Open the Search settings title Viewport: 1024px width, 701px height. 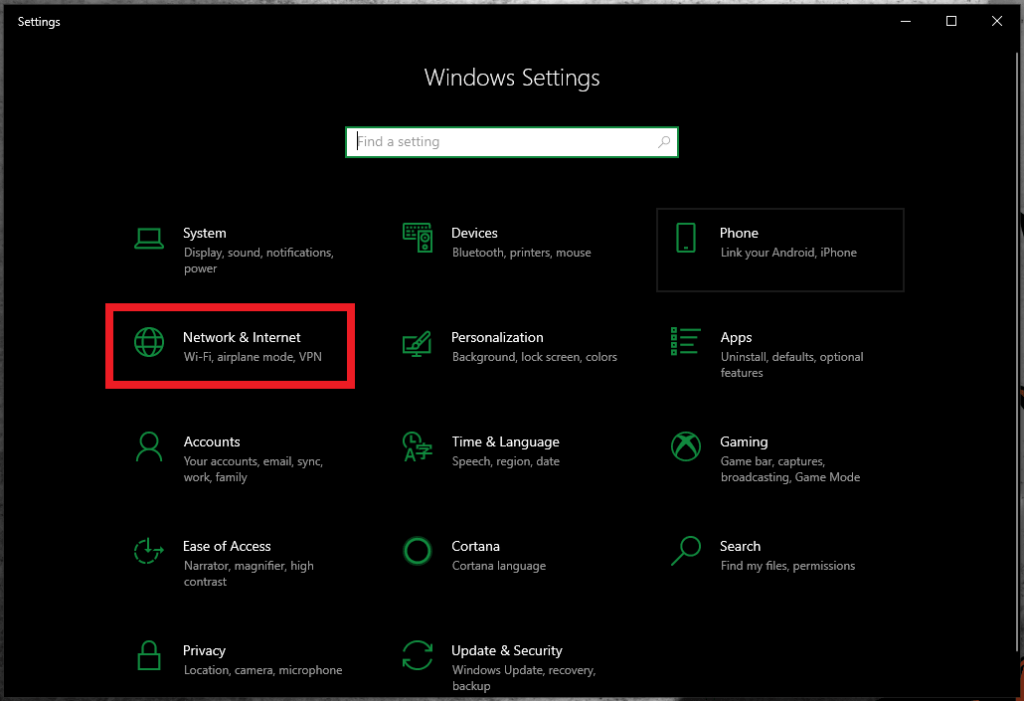tap(740, 546)
